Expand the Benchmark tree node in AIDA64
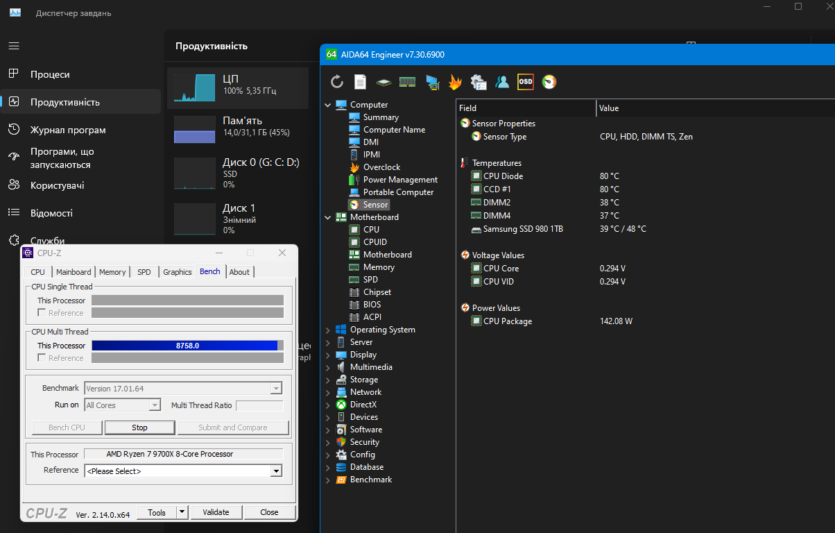Image resolution: width=835 pixels, height=533 pixels. pyautogui.click(x=328, y=480)
